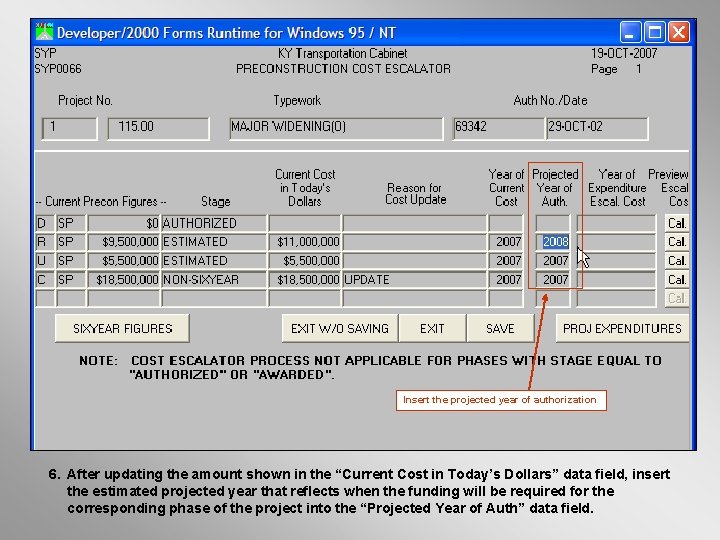Click Reason for Cost Update field in R row

tap(414, 242)
